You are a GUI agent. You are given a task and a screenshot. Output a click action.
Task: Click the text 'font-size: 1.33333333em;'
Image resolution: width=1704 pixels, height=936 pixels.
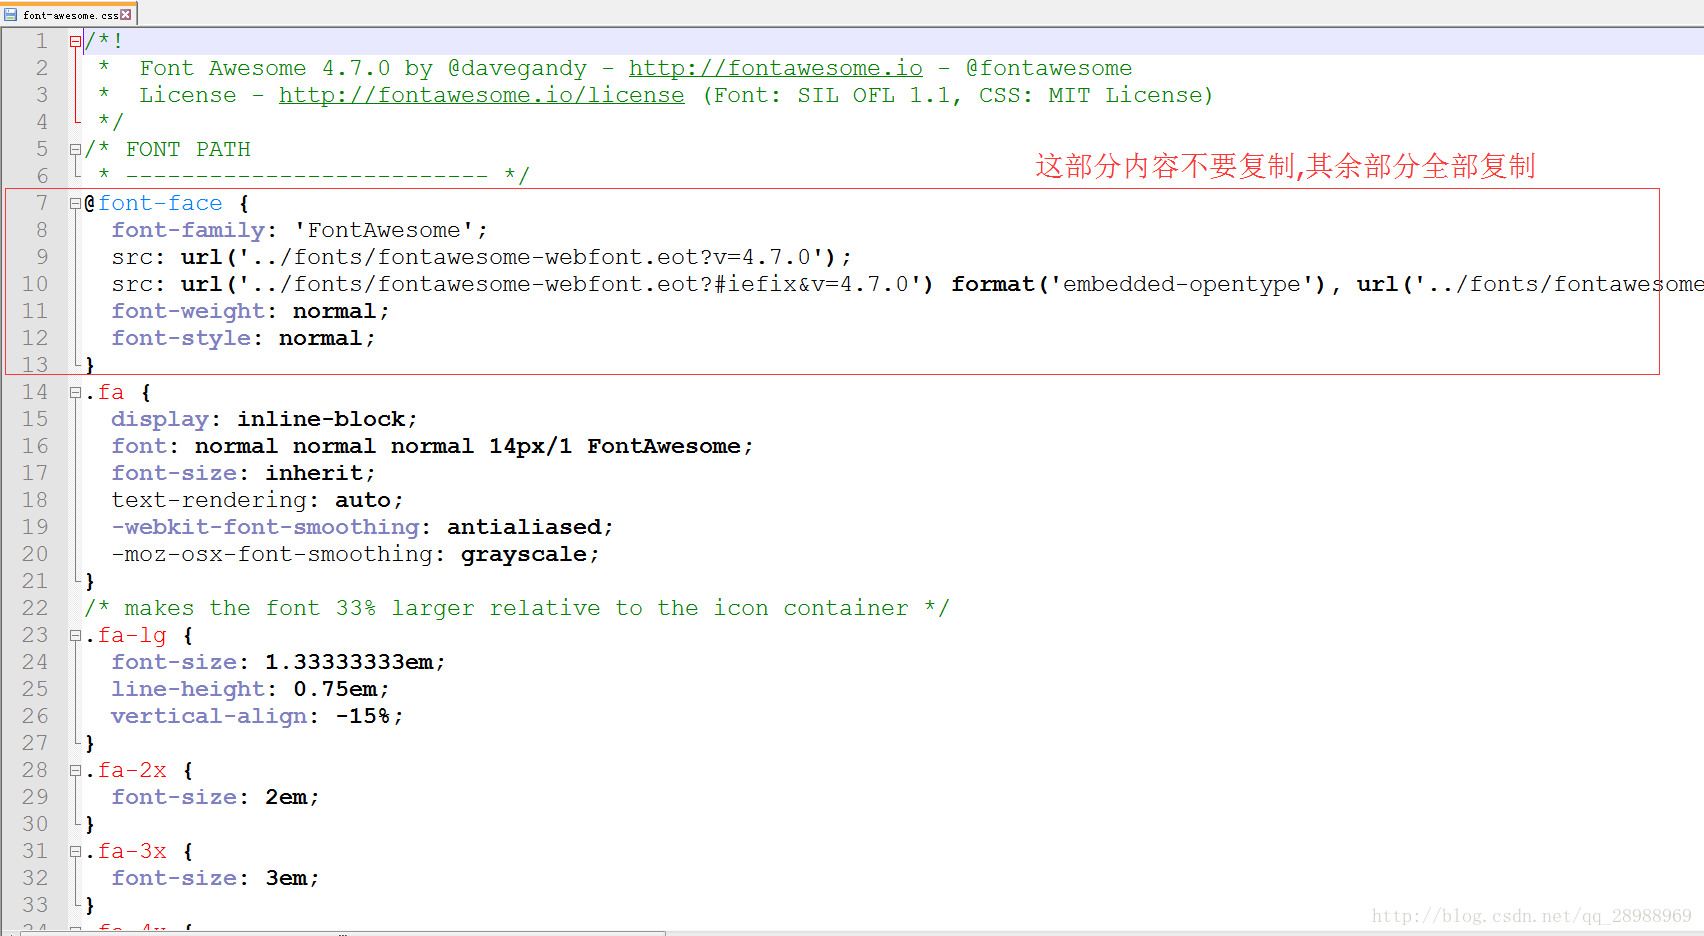pos(278,662)
